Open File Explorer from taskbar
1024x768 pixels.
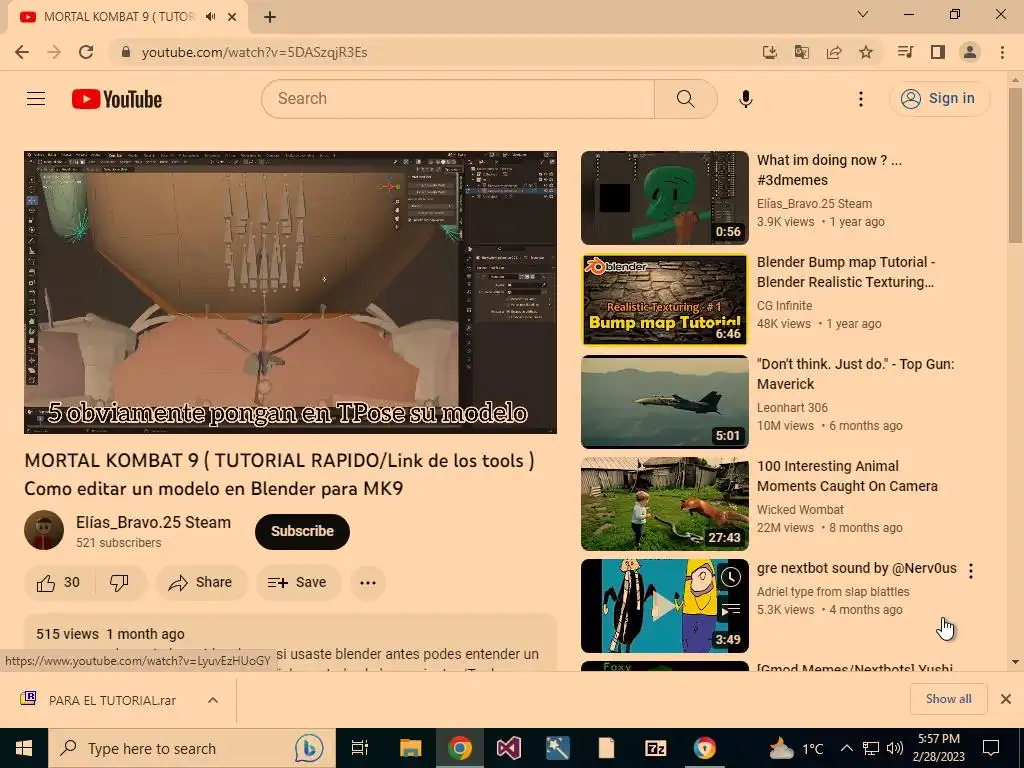(411, 748)
